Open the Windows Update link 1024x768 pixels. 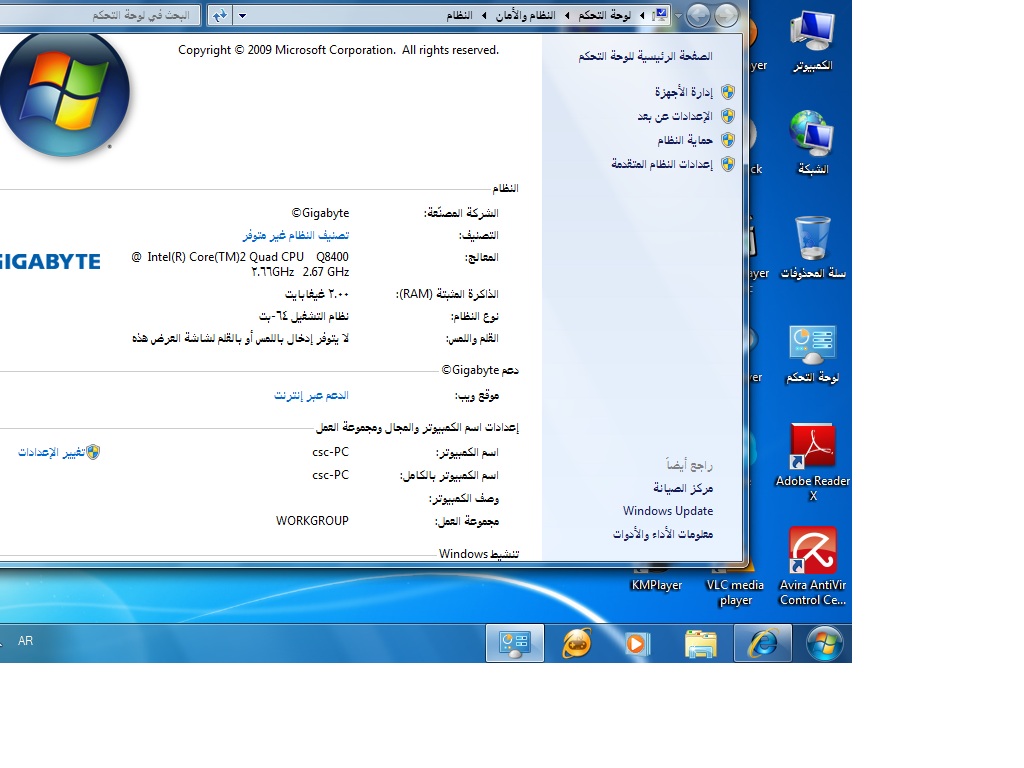[x=667, y=511]
